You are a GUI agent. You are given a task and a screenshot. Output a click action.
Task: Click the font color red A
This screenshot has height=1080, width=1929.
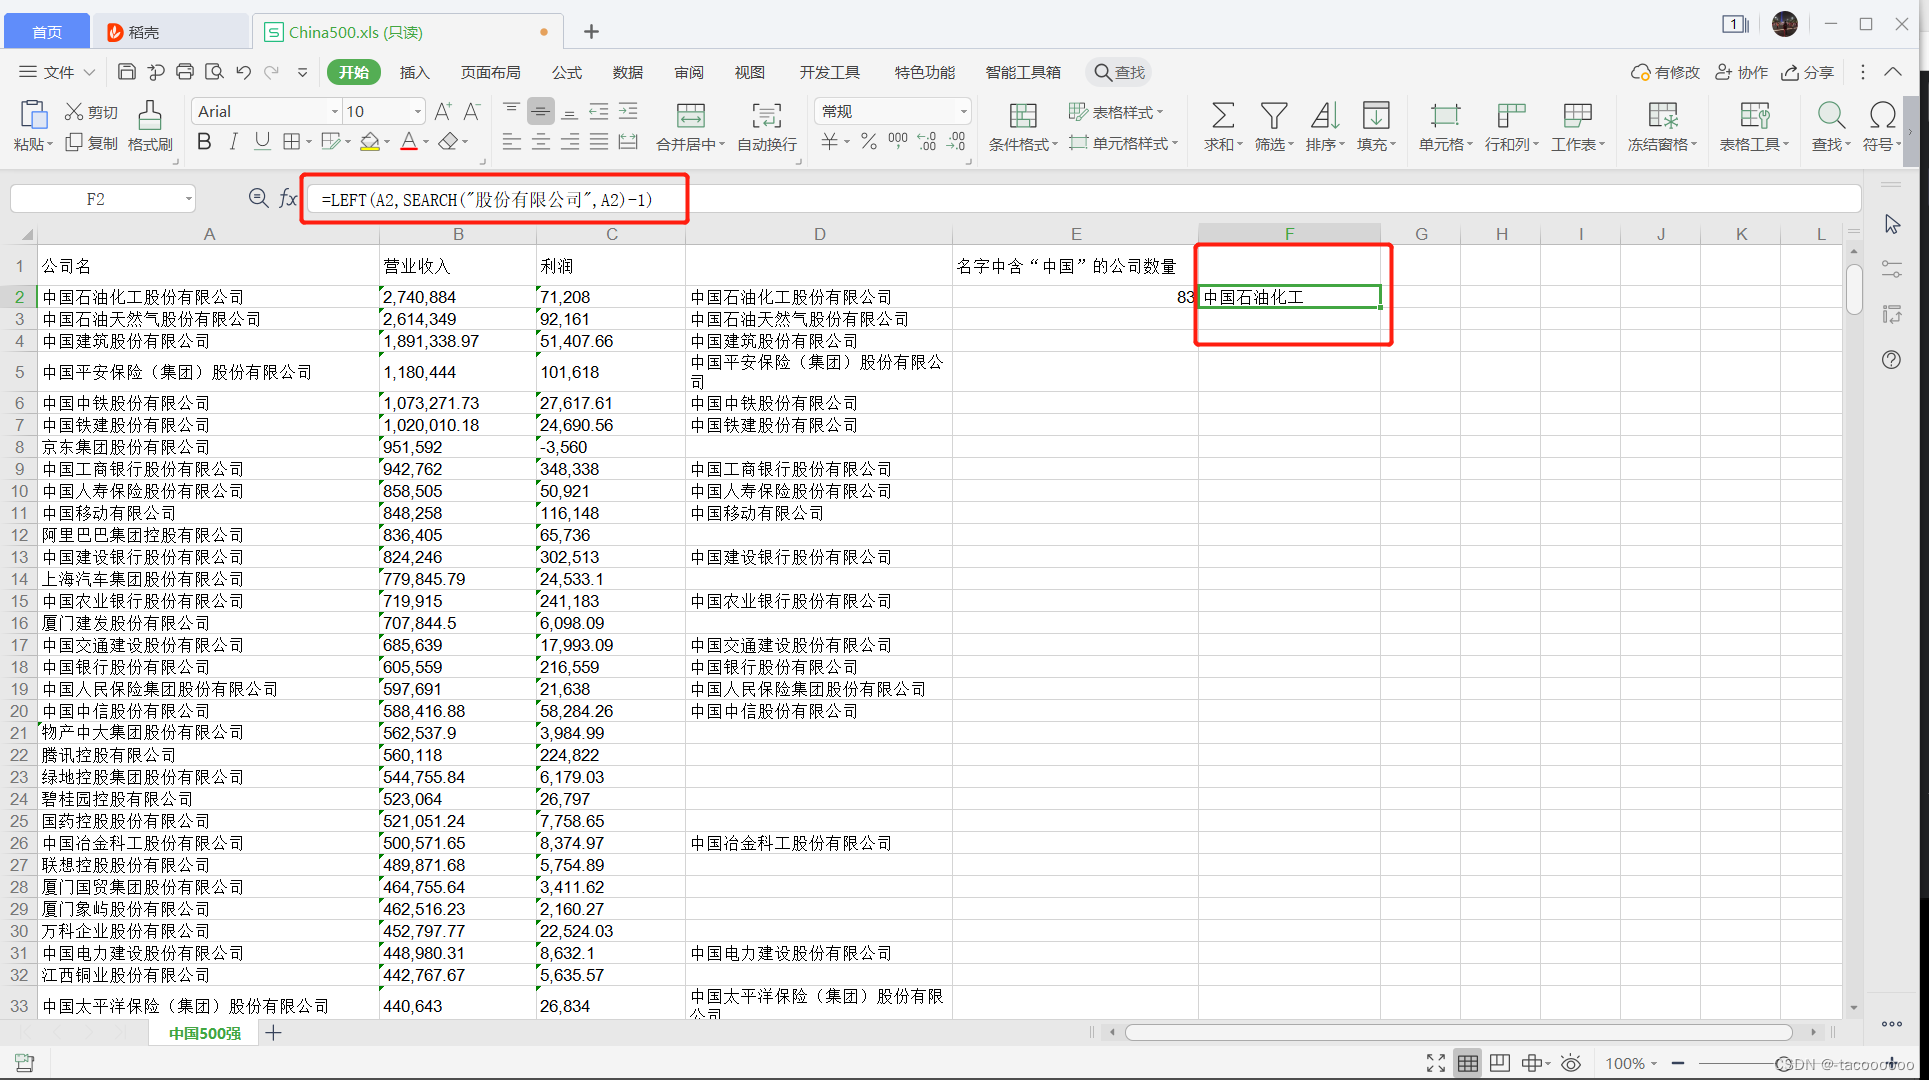[409, 142]
